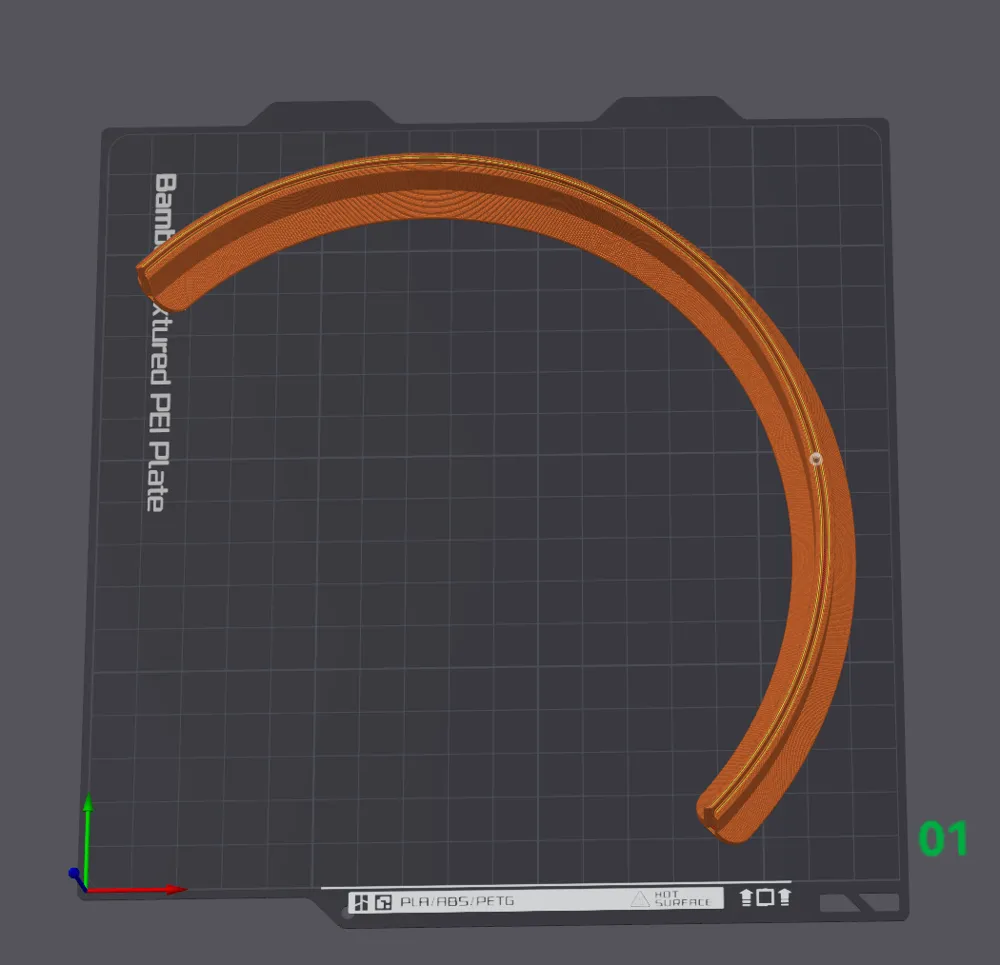Click the hot surface warning triangle
1000x965 pixels.
coord(640,899)
